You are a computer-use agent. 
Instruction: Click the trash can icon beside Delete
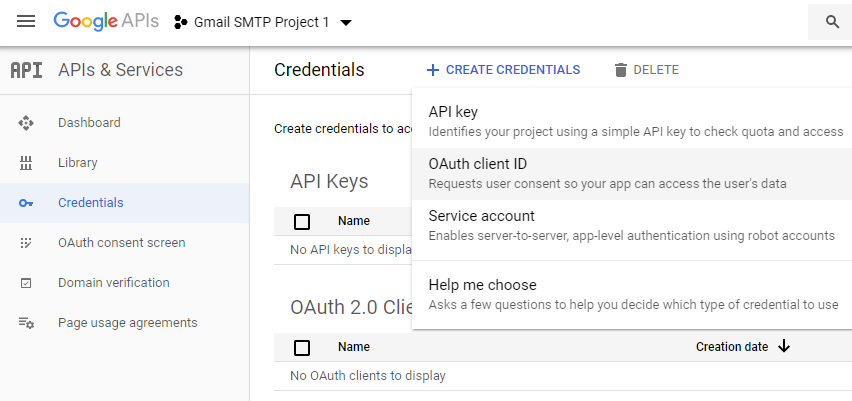(x=621, y=70)
